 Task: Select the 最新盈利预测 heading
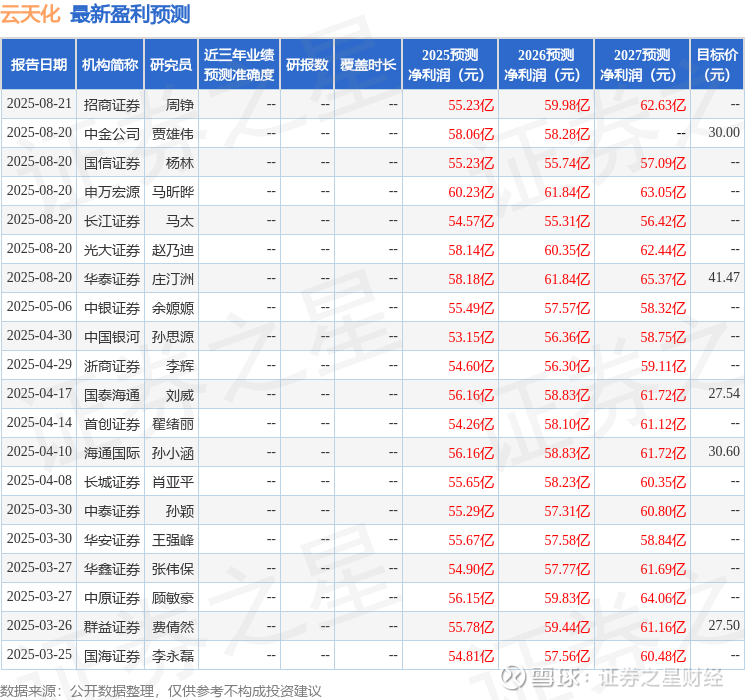[x=130, y=14]
